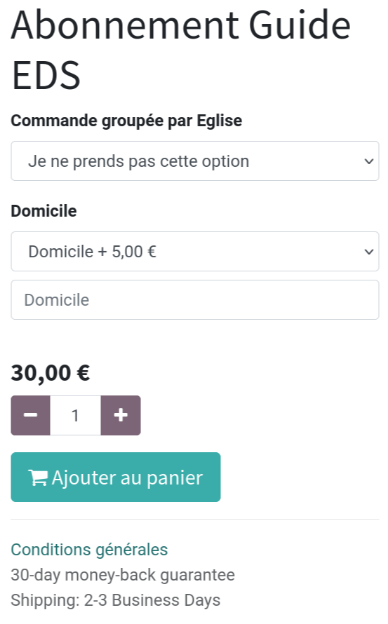Decrease quantity with the minus icon
The height and width of the screenshot is (624, 388).
tap(30, 415)
